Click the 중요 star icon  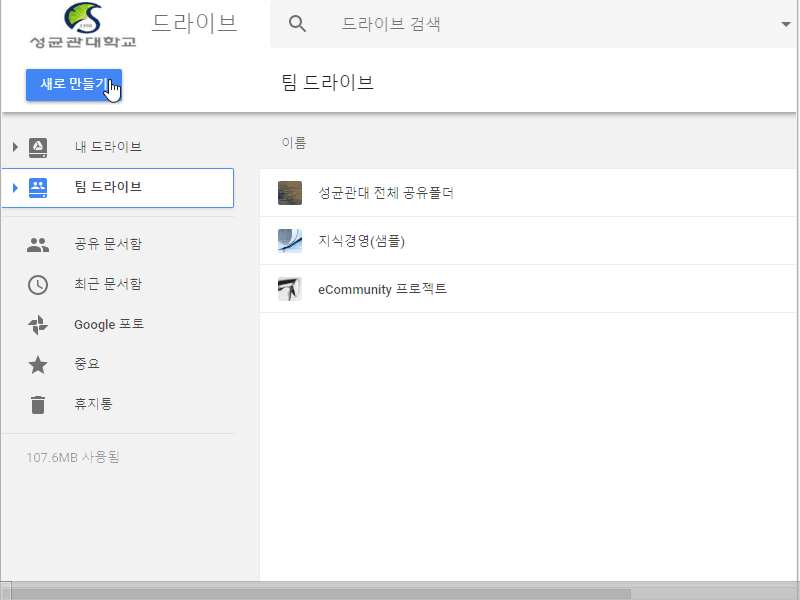tap(38, 365)
